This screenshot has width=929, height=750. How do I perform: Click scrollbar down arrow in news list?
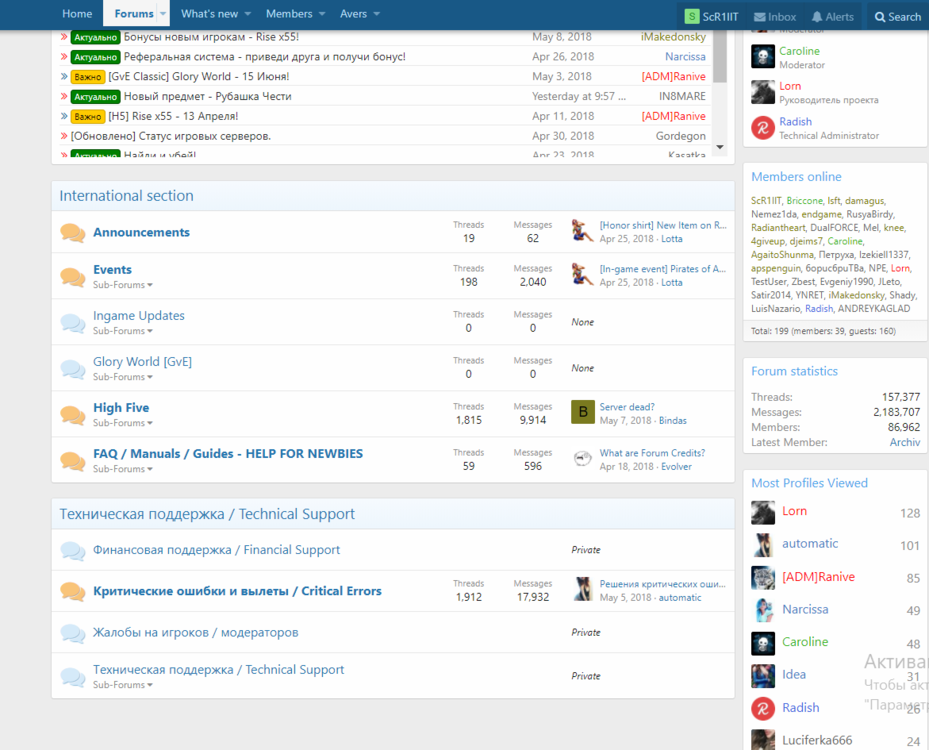[719, 147]
